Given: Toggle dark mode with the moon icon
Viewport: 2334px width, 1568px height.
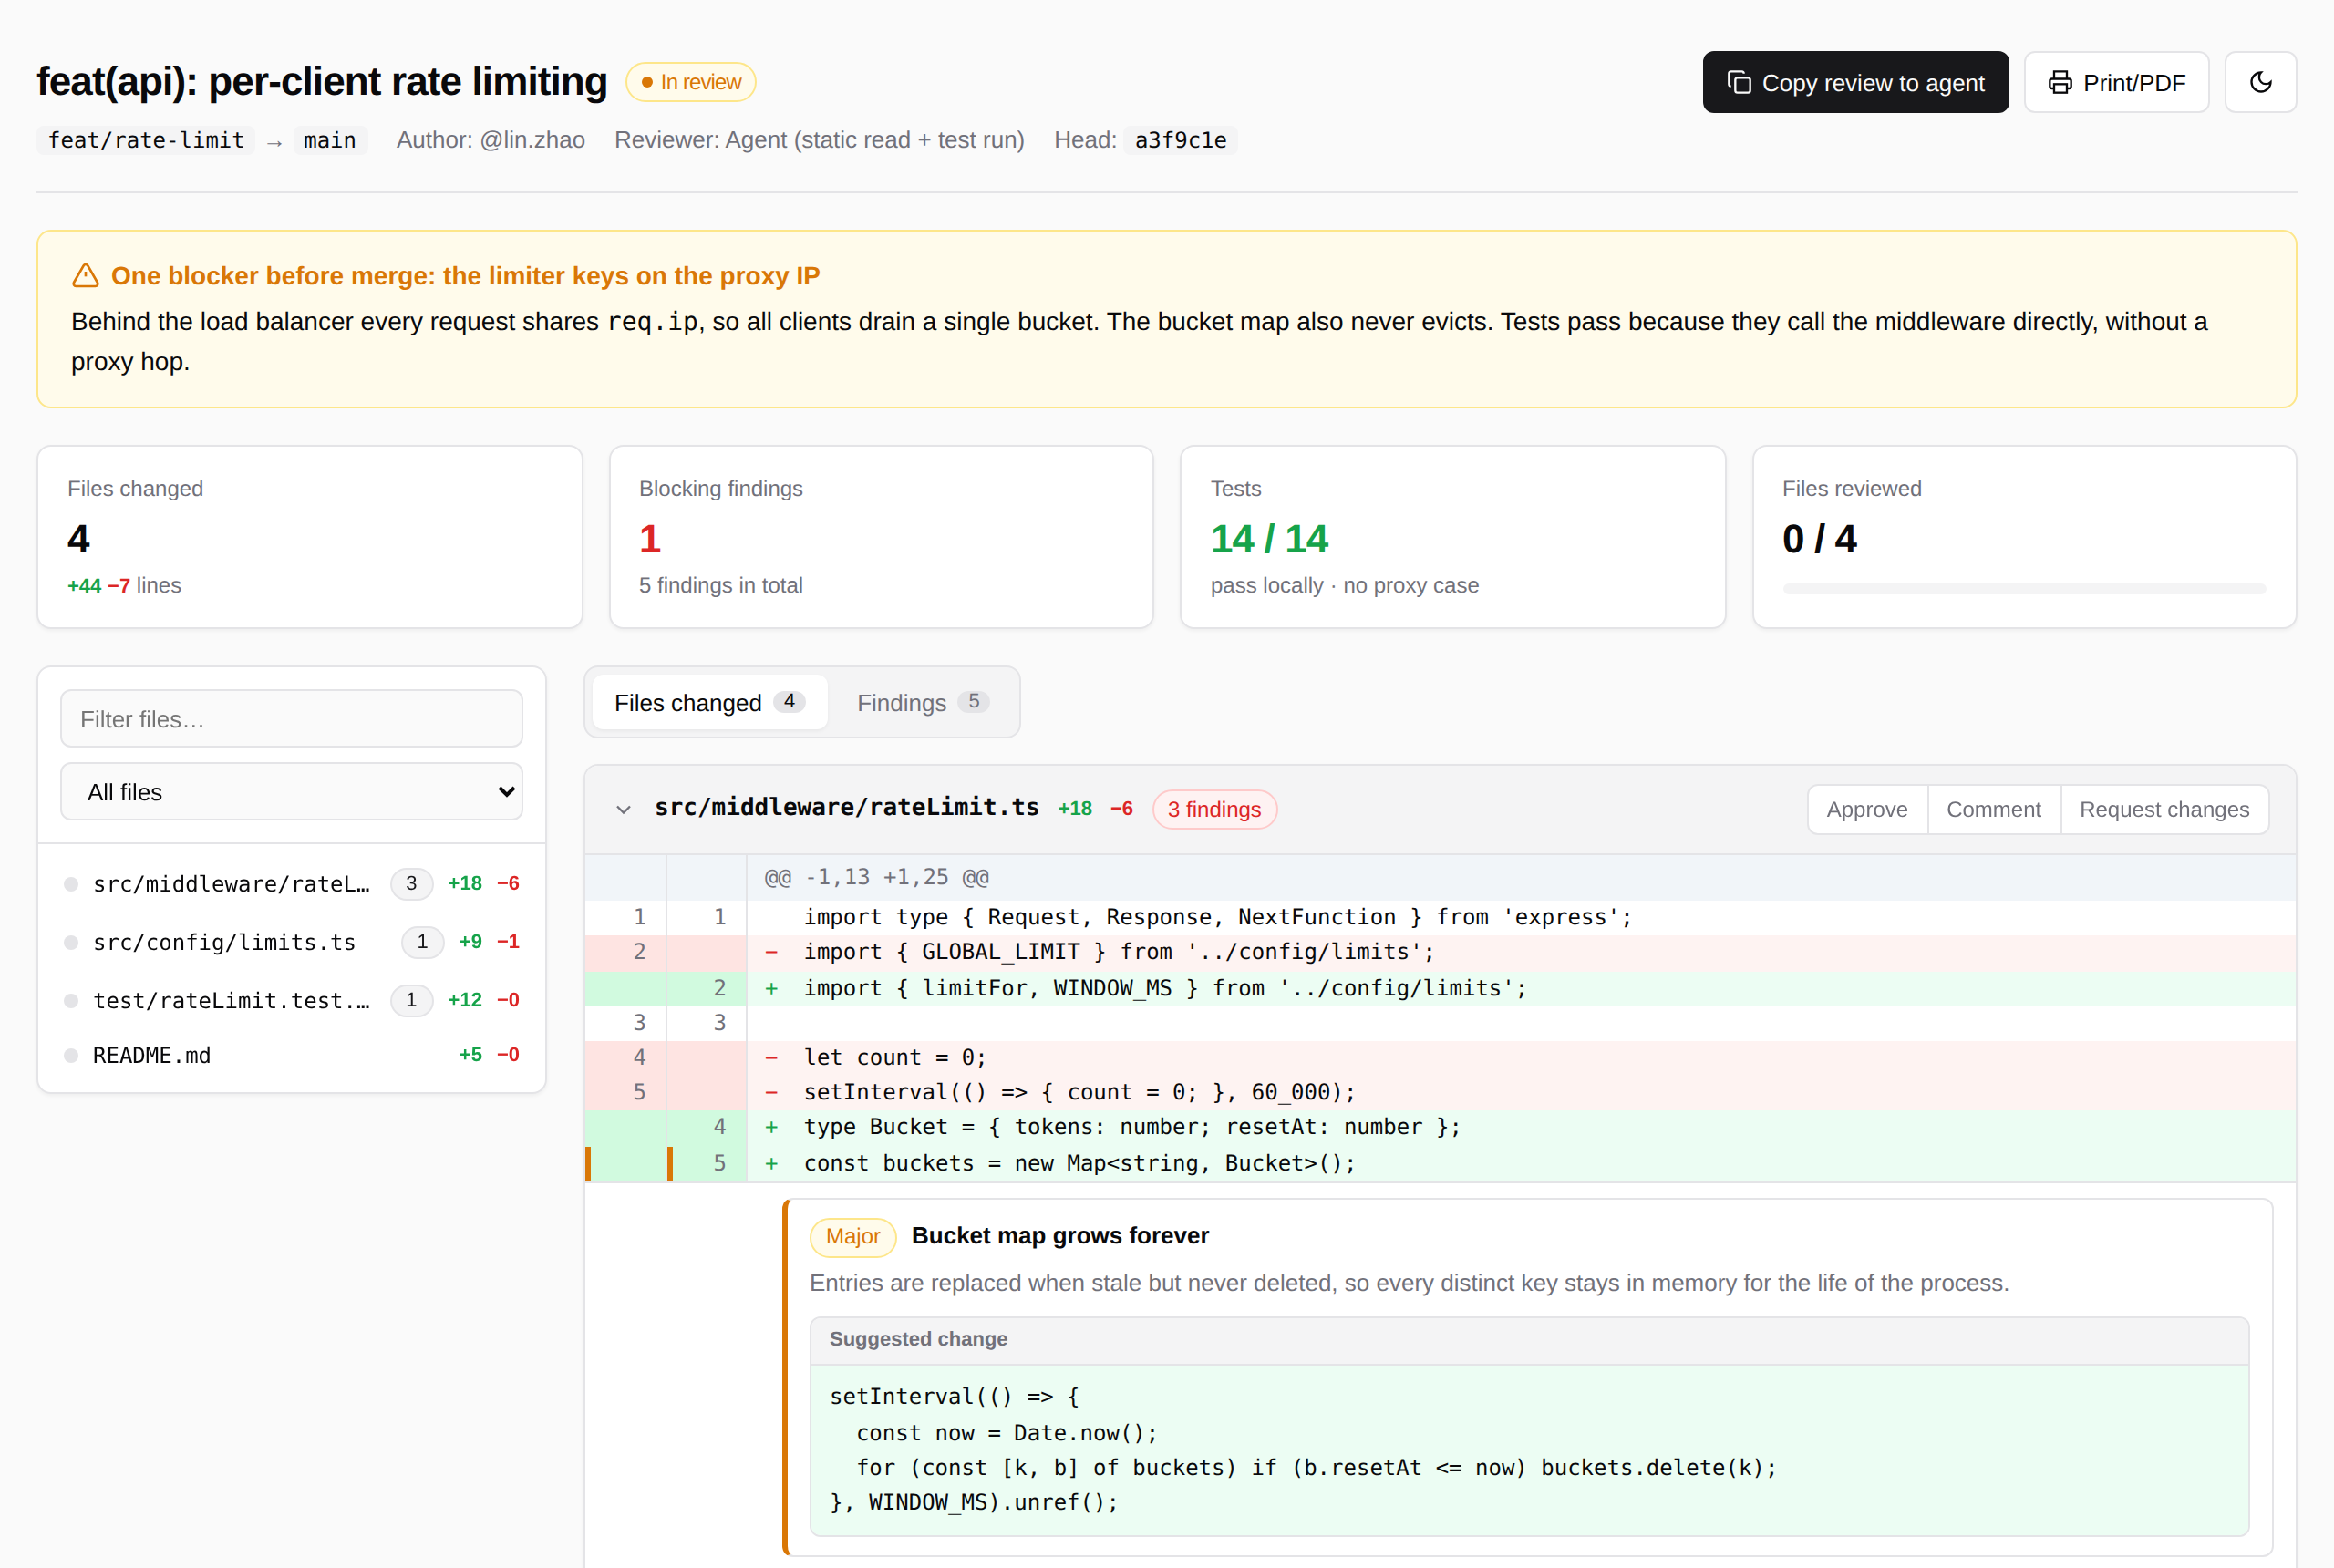Looking at the screenshot, I should pyautogui.click(x=2259, y=82).
